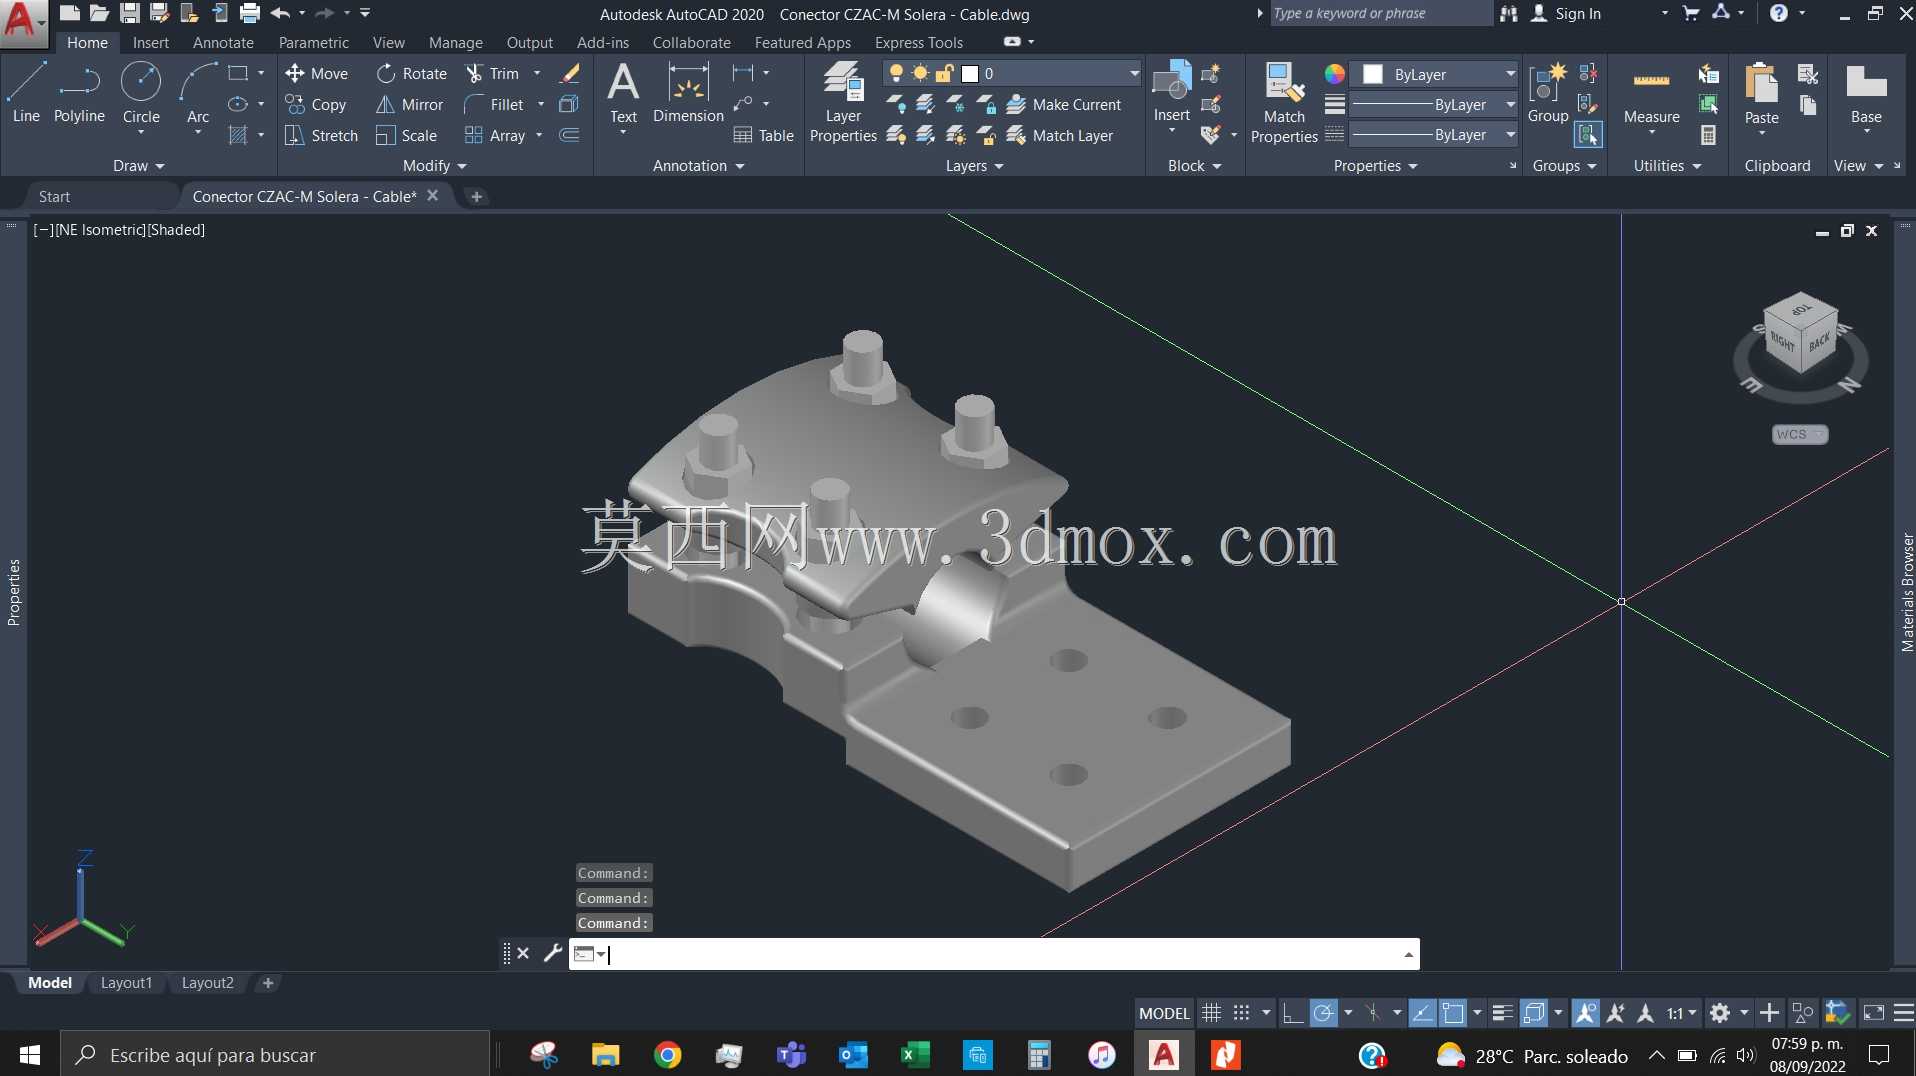Click the Copy tool
The width and height of the screenshot is (1916, 1076).
[316, 104]
